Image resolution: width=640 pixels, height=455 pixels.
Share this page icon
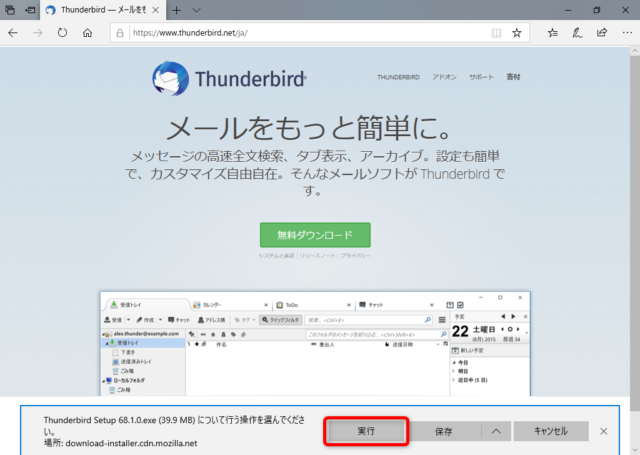602,33
